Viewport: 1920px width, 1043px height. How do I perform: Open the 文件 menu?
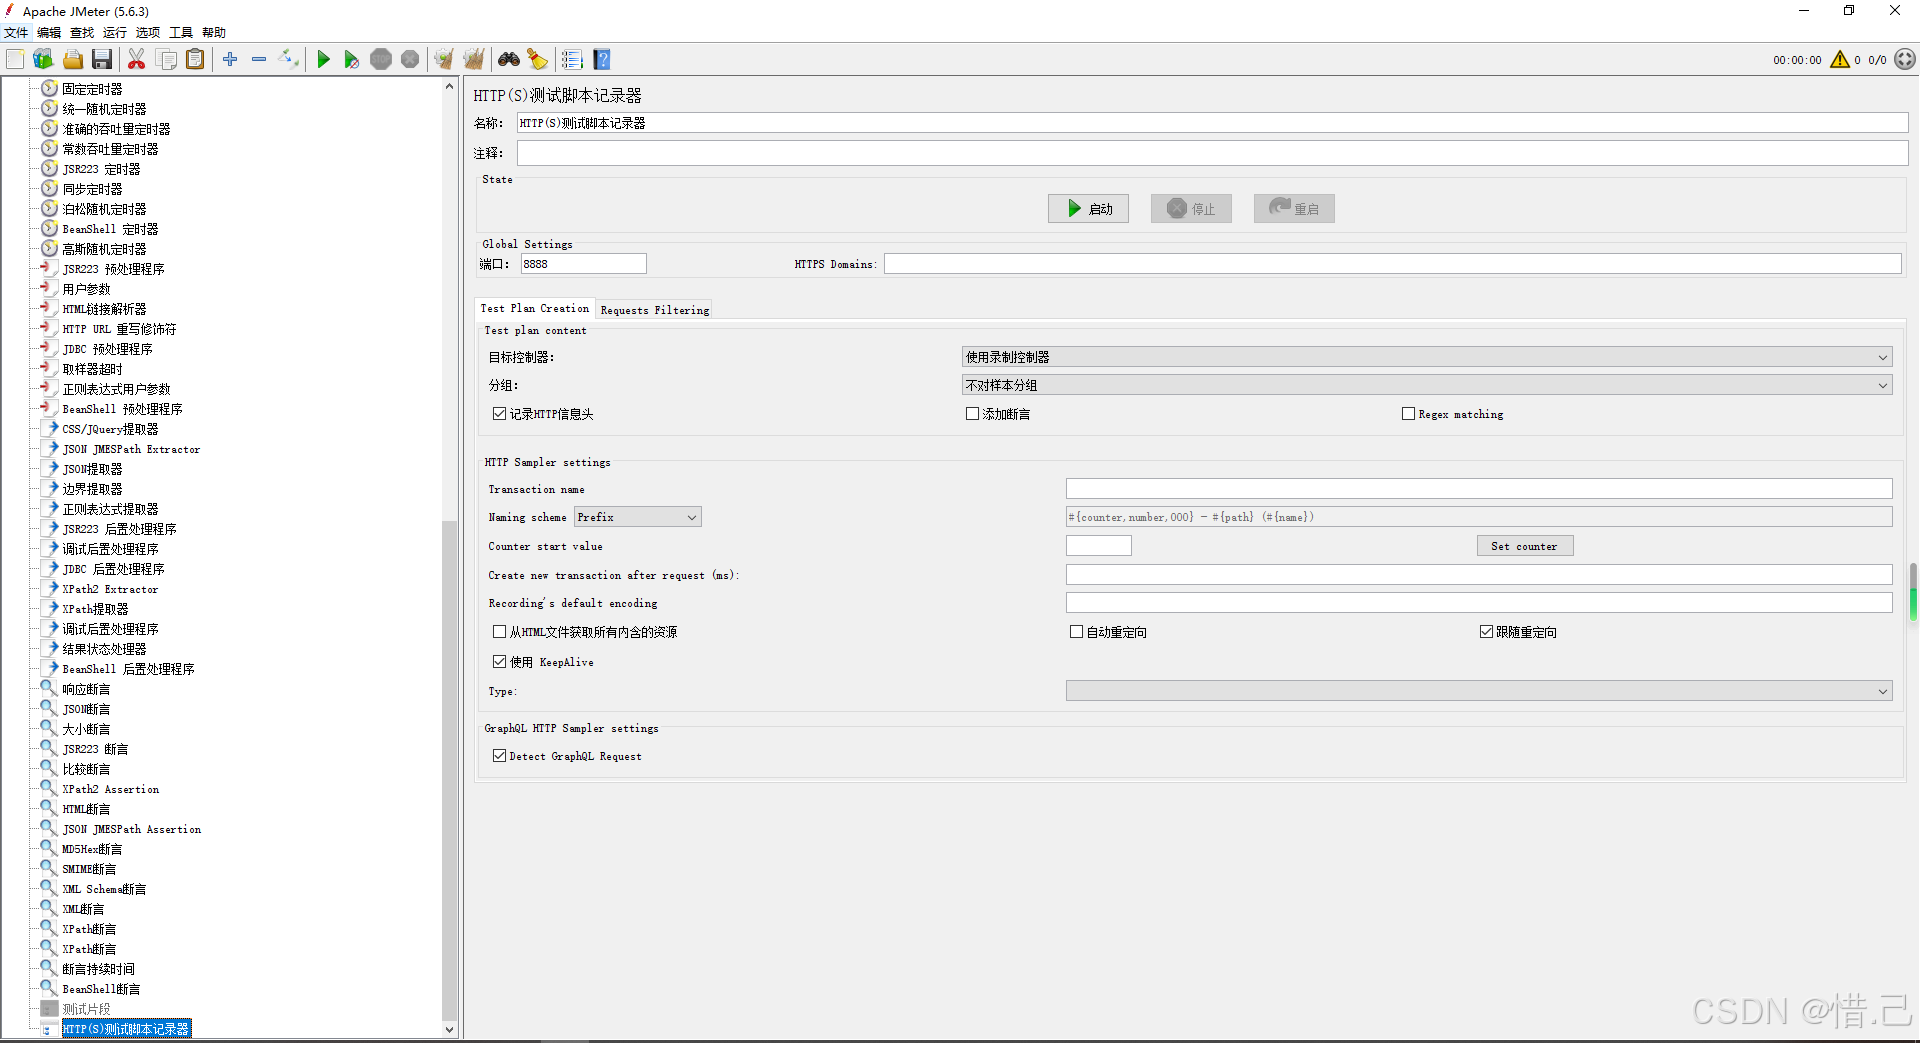coord(16,32)
